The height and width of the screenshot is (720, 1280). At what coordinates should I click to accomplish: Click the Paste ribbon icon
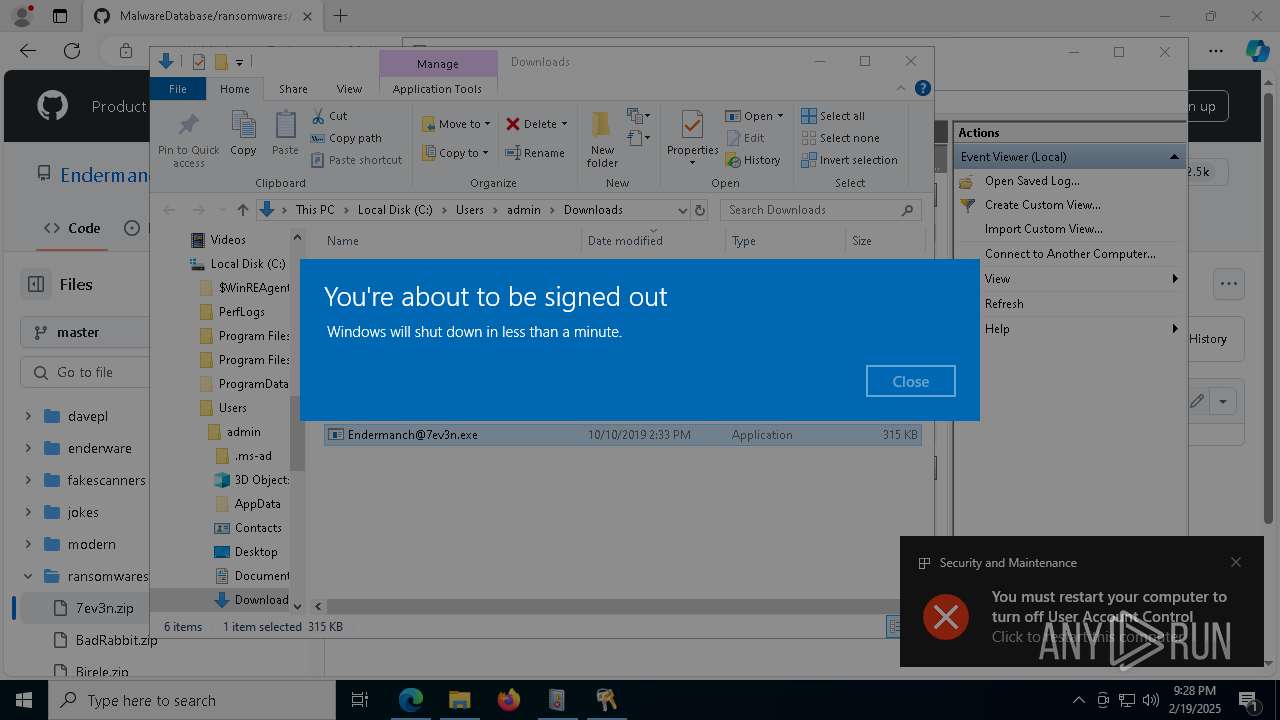point(285,133)
